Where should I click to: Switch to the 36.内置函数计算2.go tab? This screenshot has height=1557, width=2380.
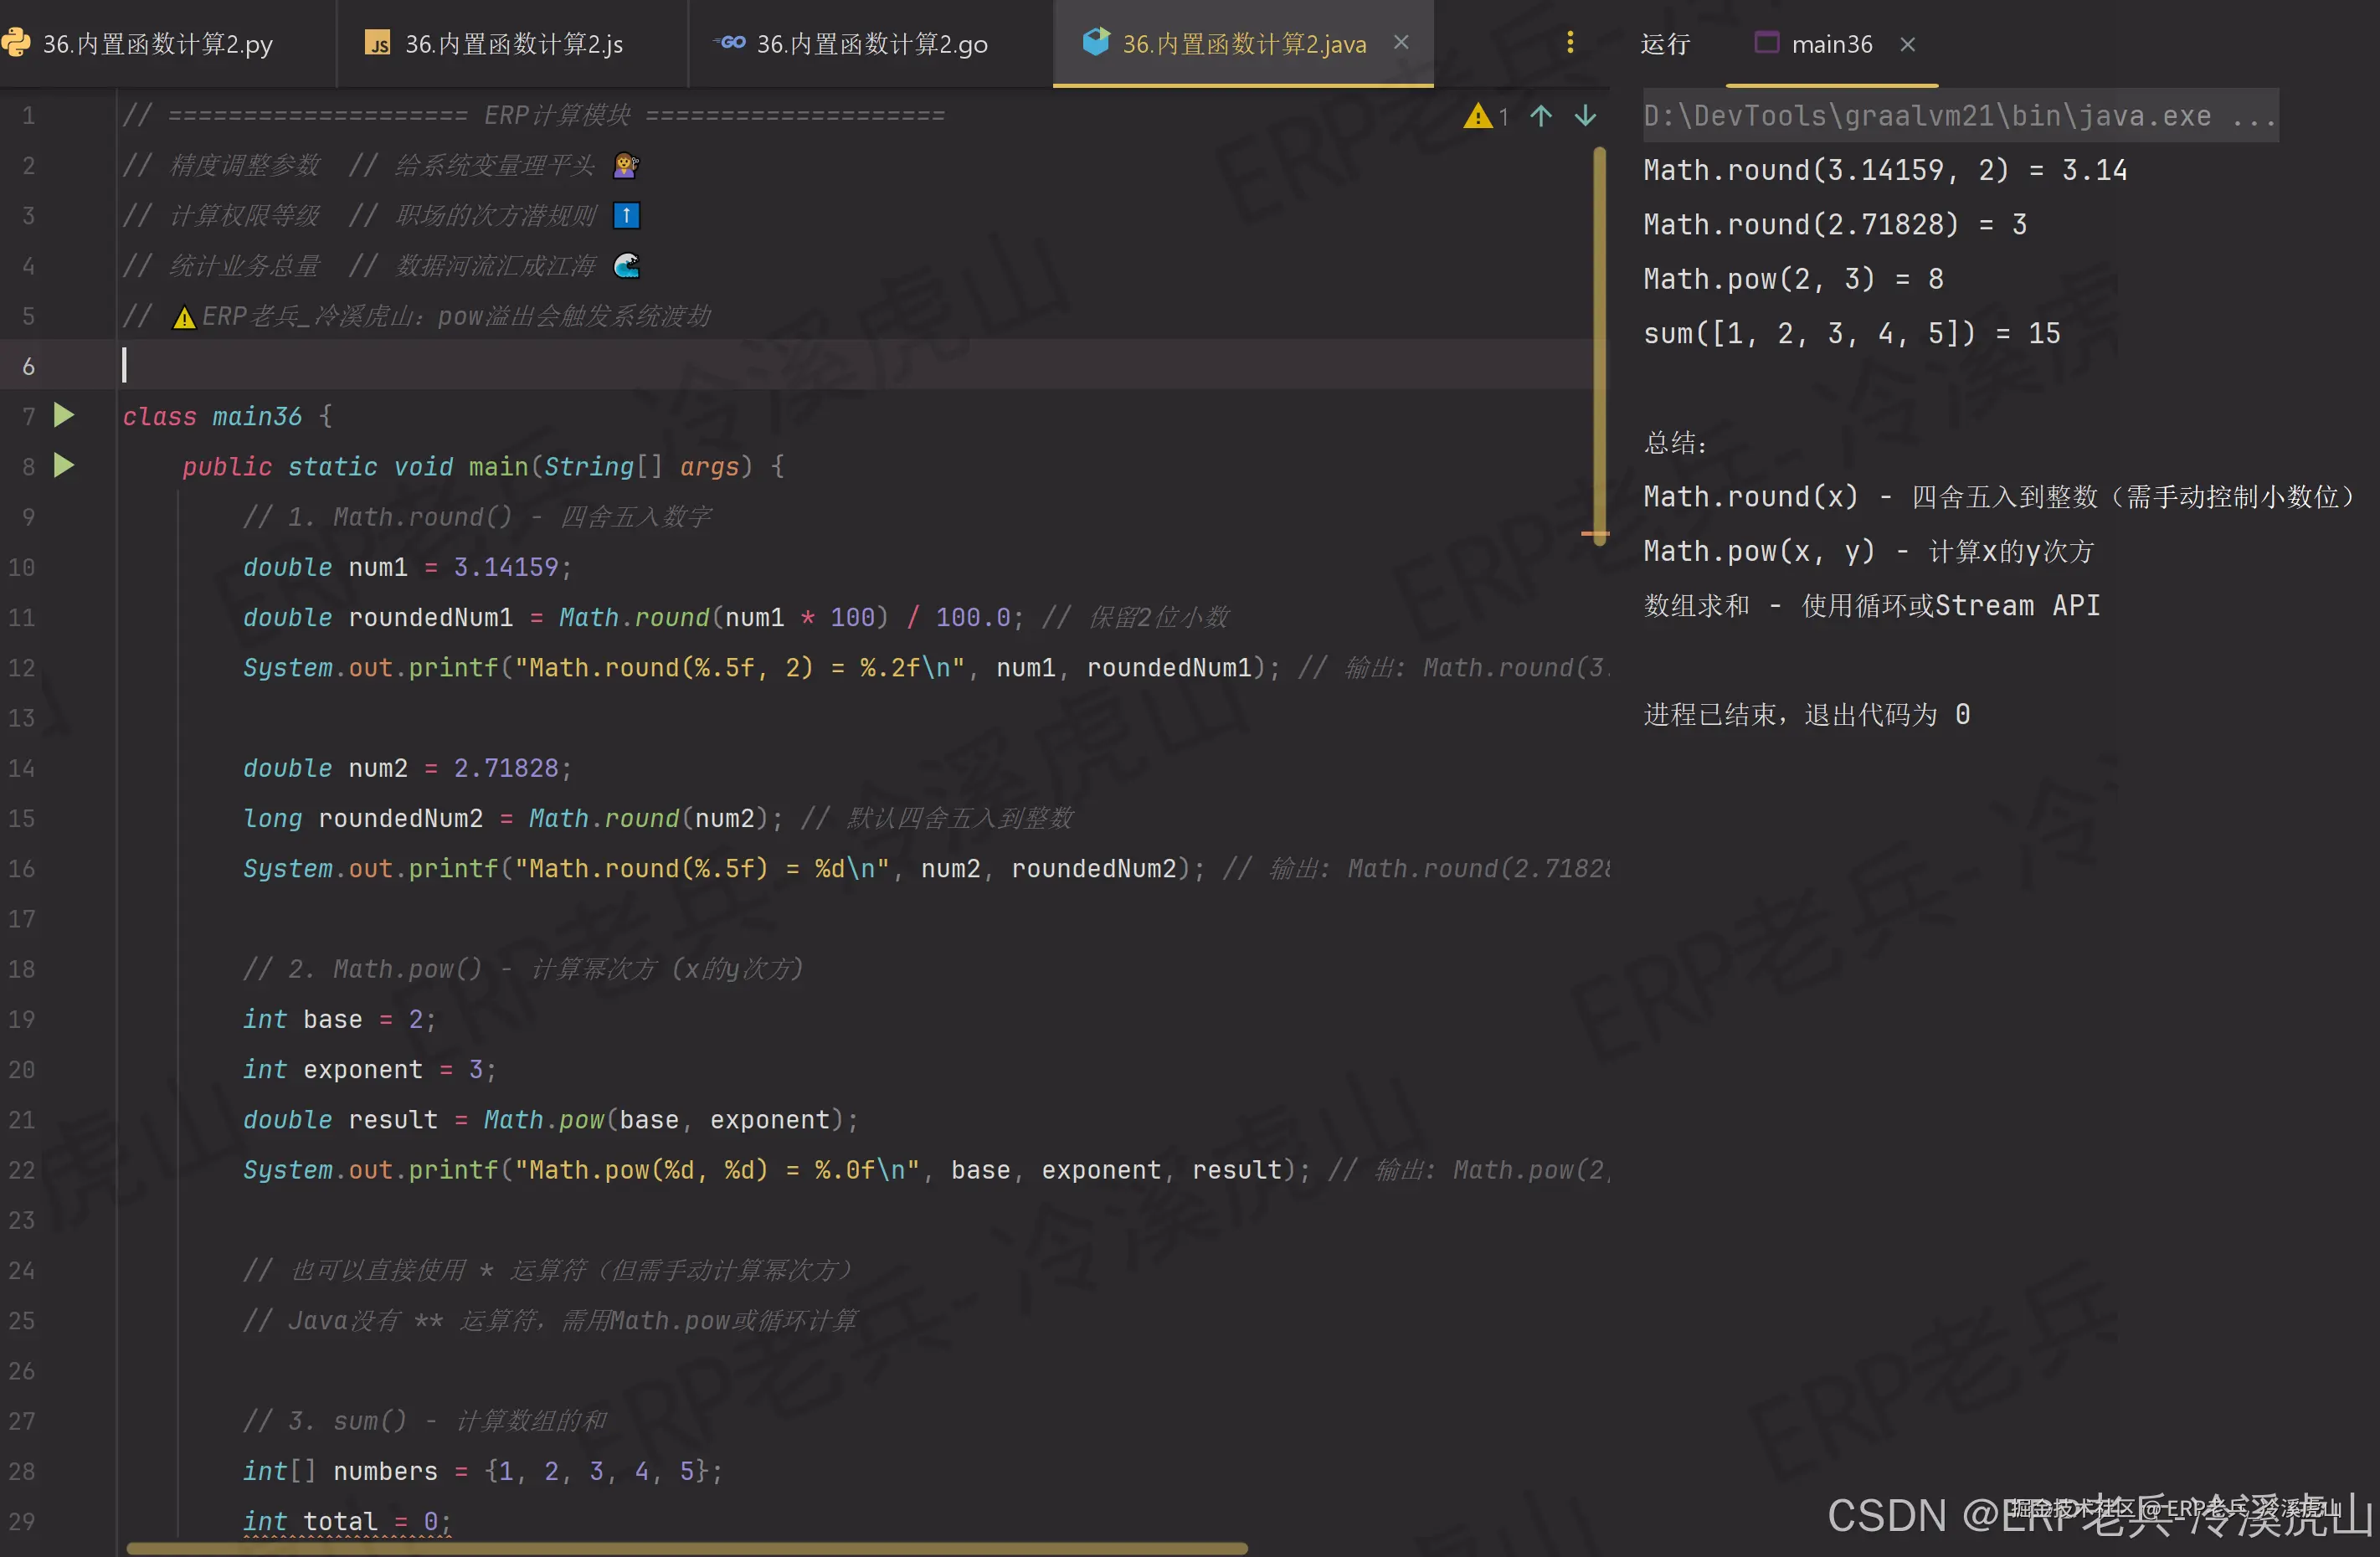coord(871,44)
